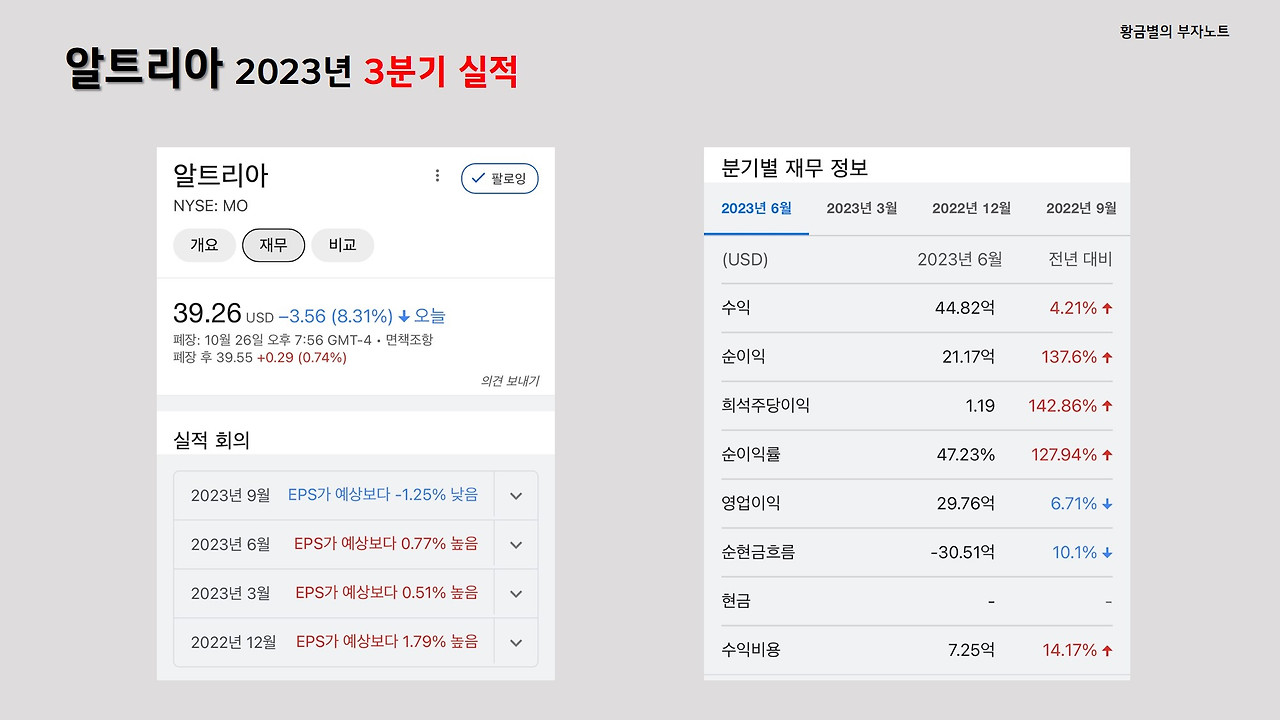
Task: Click the blue down arrow beside 6.71%
Action: (x=1107, y=503)
